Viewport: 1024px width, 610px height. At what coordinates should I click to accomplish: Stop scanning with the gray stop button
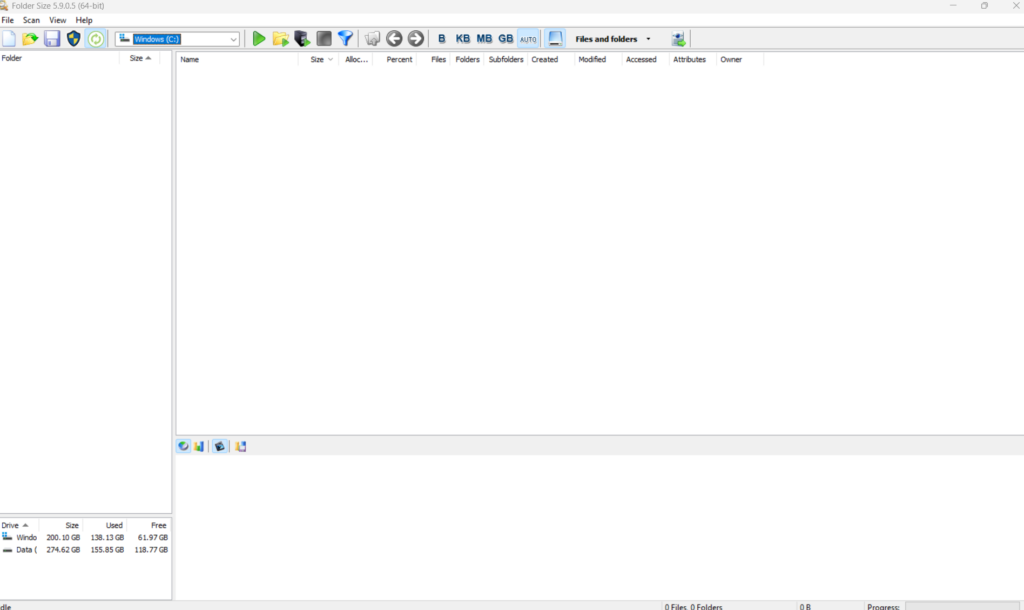324,39
